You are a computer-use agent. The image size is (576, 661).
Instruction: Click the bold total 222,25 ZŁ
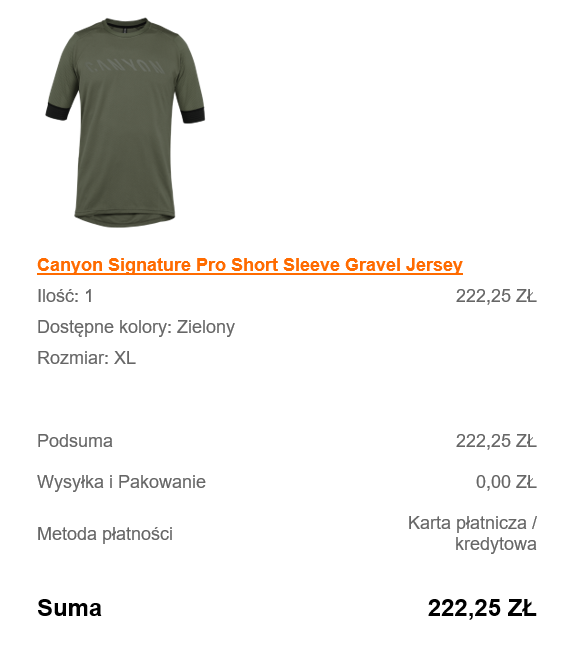click(482, 608)
